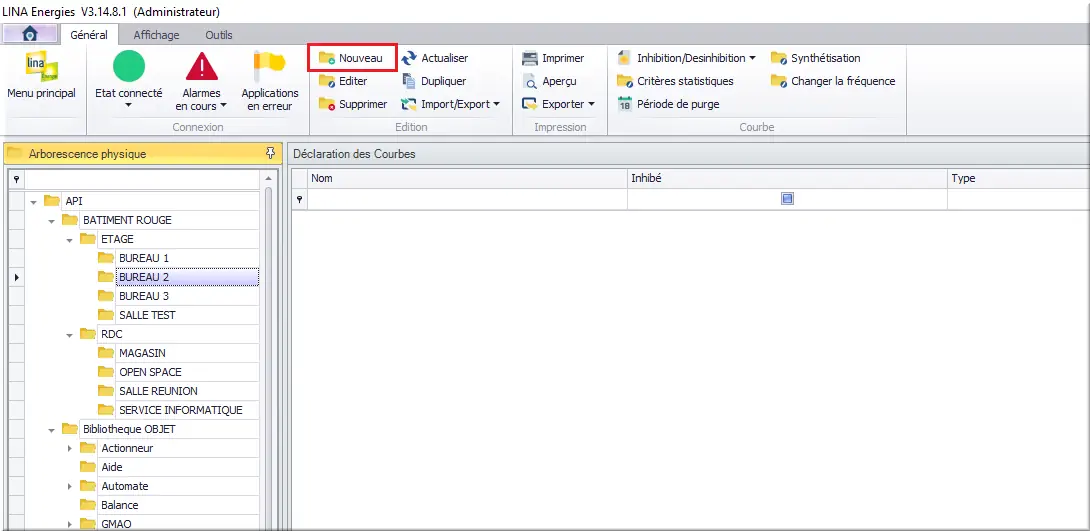Collapse the BATIMENT ROUGE node
Image resolution: width=1090 pixels, height=531 pixels.
coord(51,221)
